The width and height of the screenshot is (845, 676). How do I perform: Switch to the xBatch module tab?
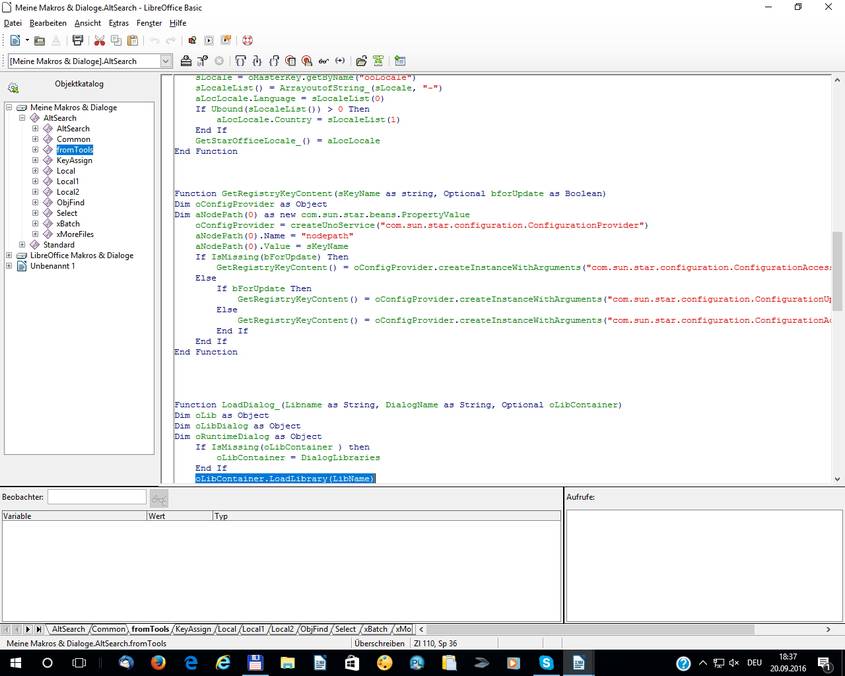click(376, 629)
